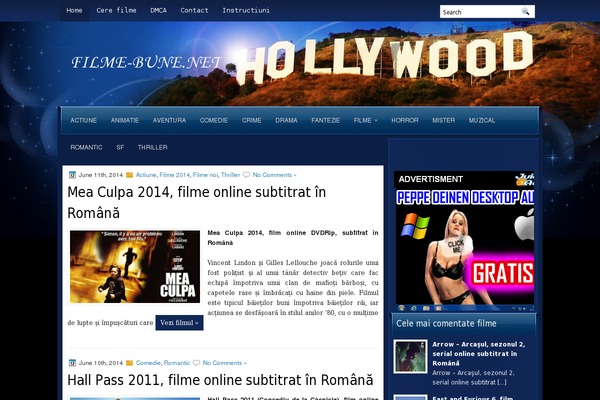This screenshot has width=600, height=400.
Task: Click comment bubble icon on Mea Culpa post
Action: pos(247,174)
